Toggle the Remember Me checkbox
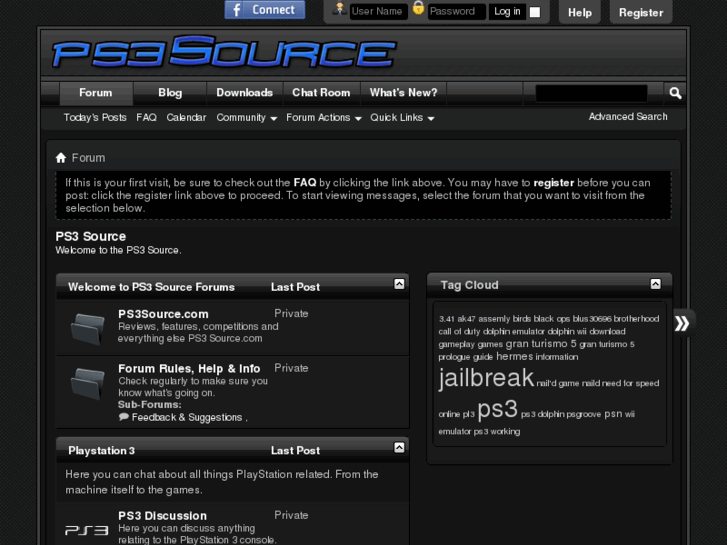This screenshot has width=727, height=545. click(535, 12)
